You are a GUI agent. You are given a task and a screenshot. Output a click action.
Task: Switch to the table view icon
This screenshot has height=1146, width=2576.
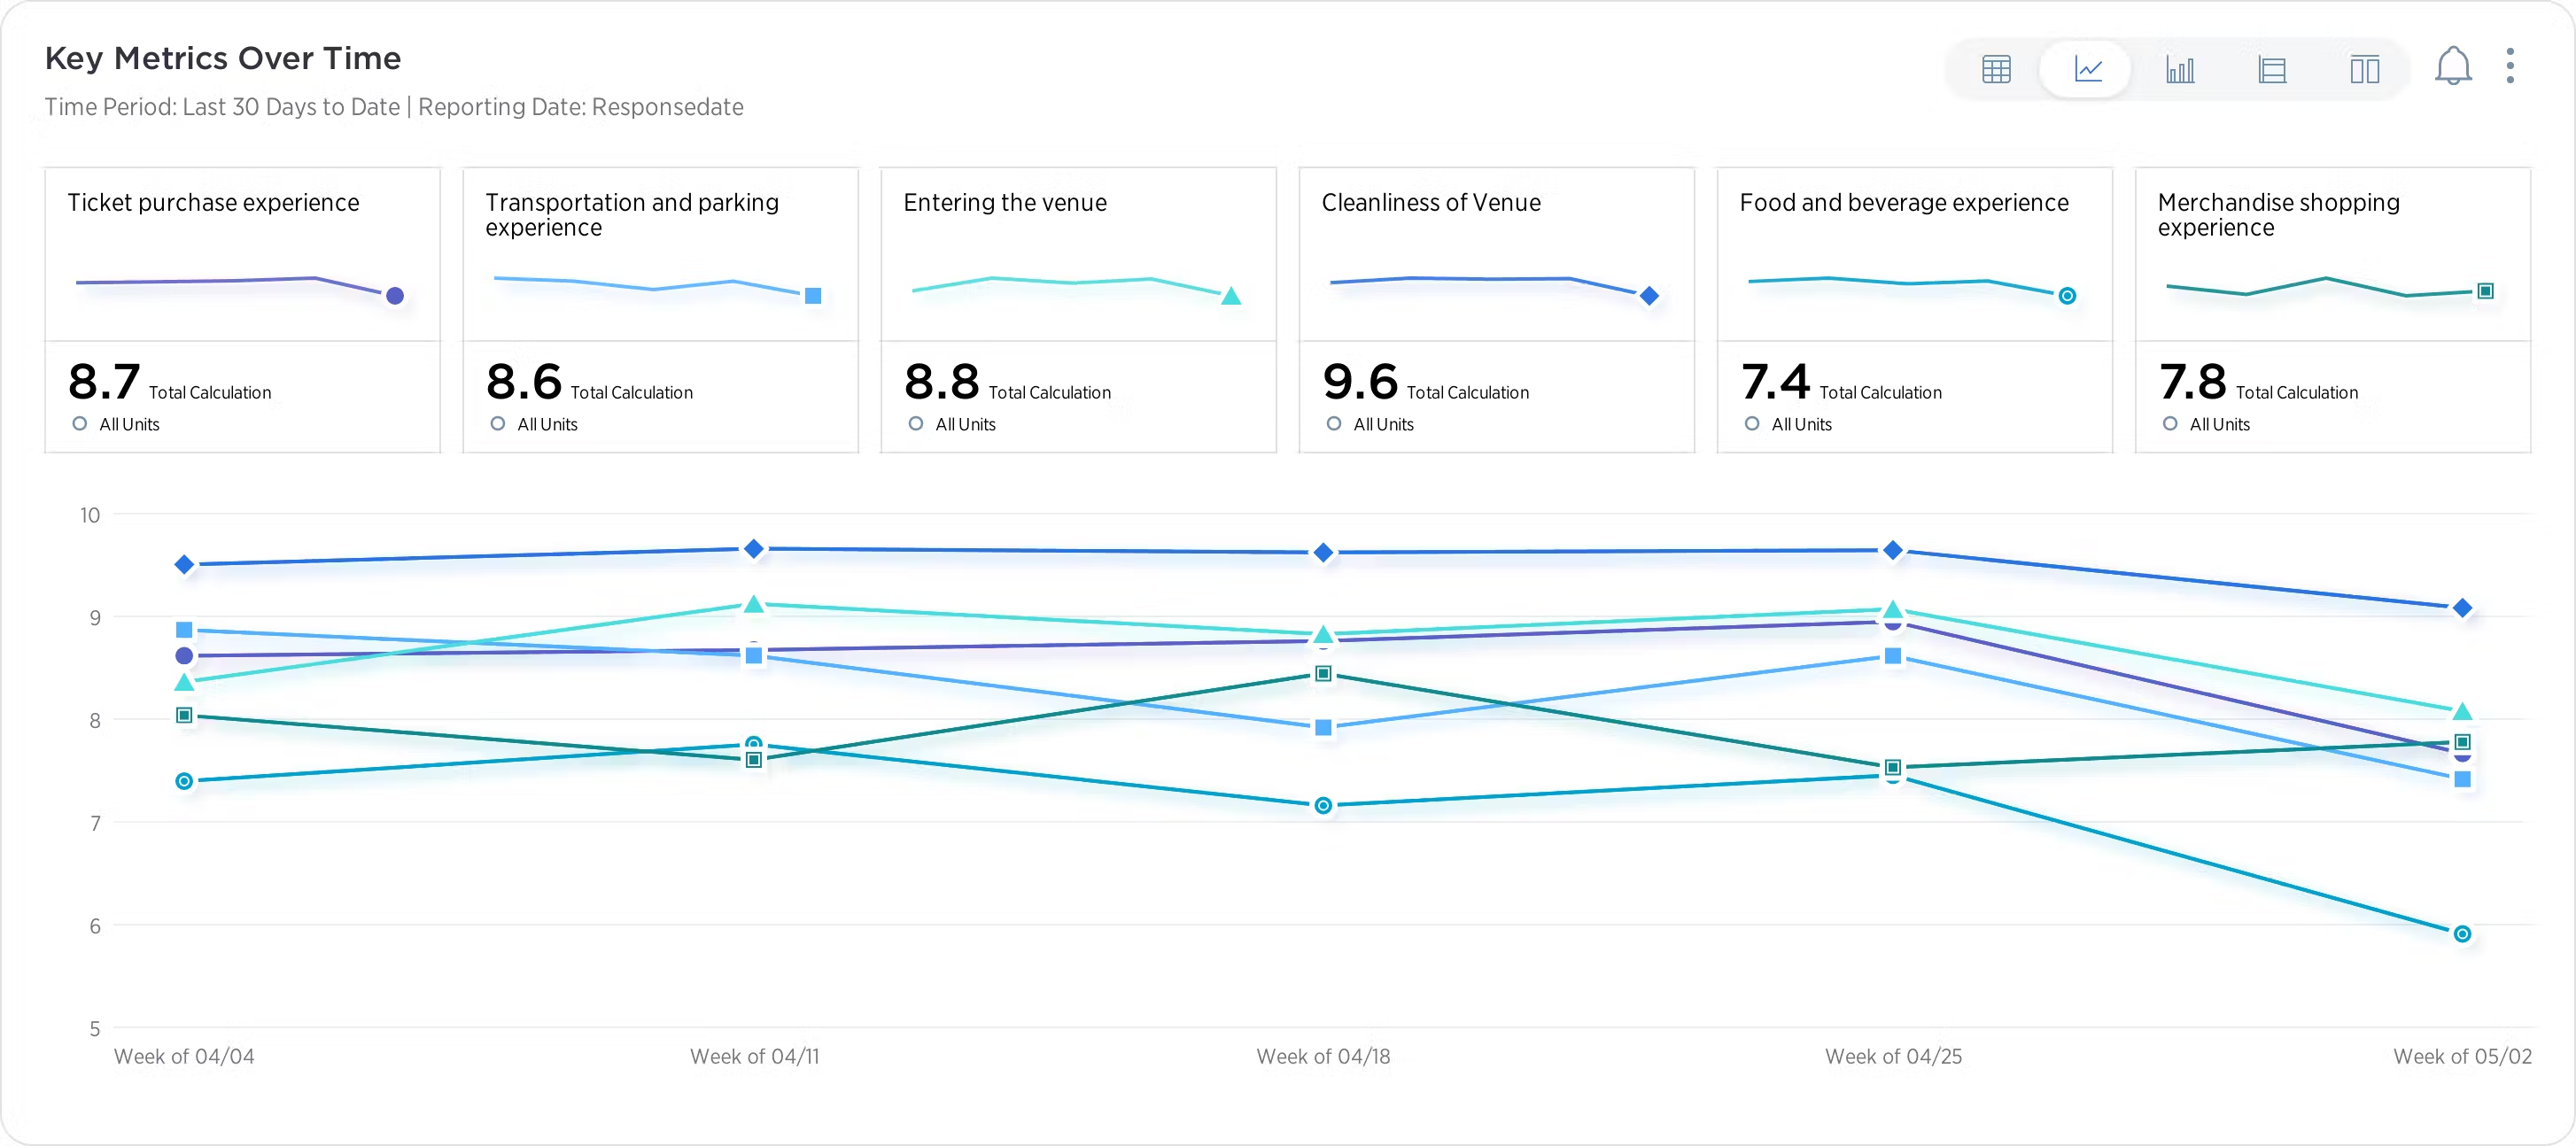(x=1996, y=69)
